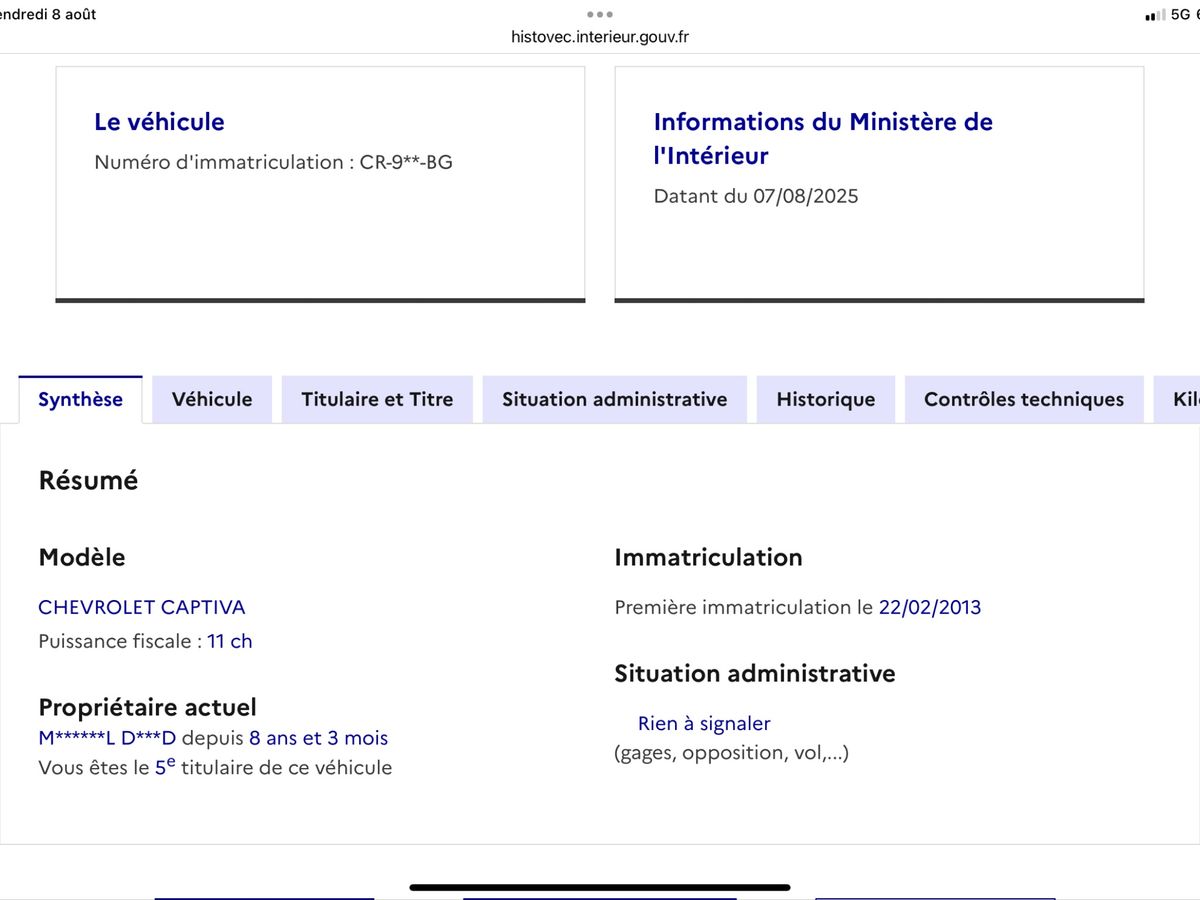Tap the three-dot multitasking icon at top
This screenshot has width=1200, height=900.
click(600, 15)
